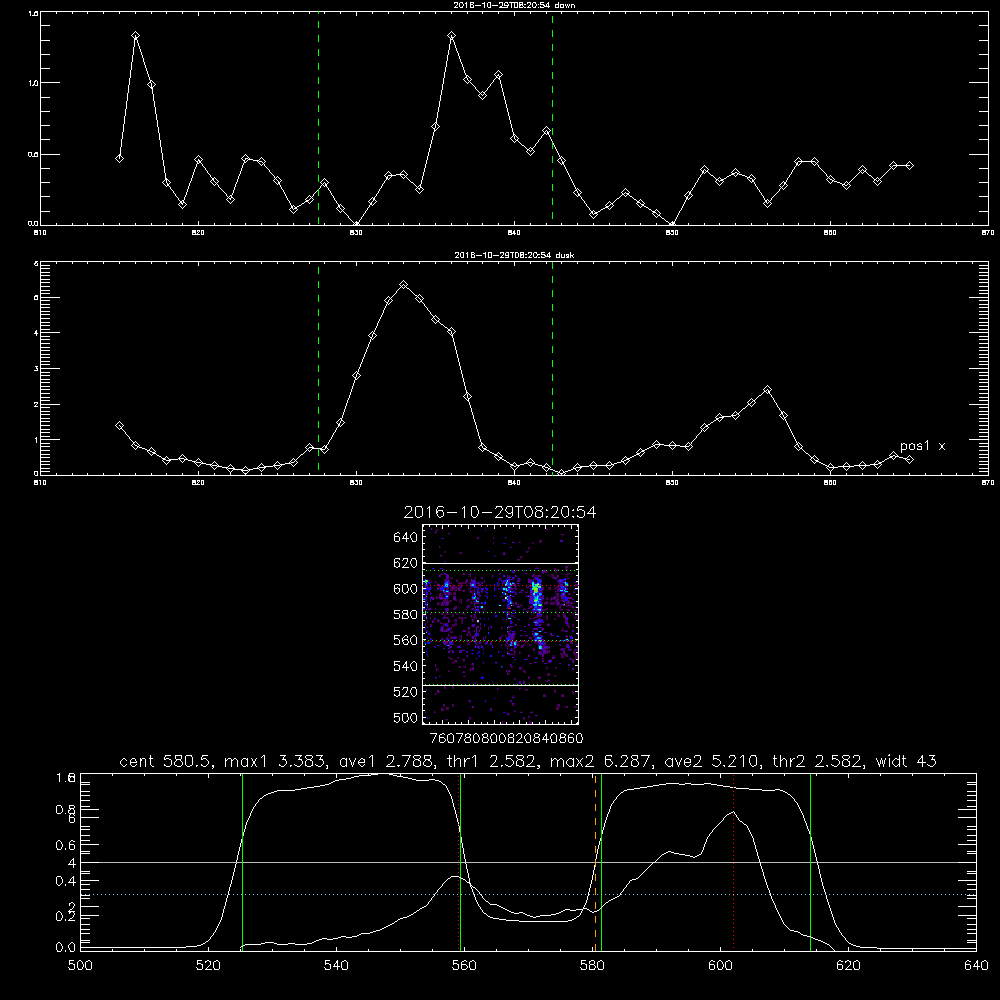Screen dimensions: 1000x1000
Task: Click the second dusk peak marker near 856
Action: point(767,390)
